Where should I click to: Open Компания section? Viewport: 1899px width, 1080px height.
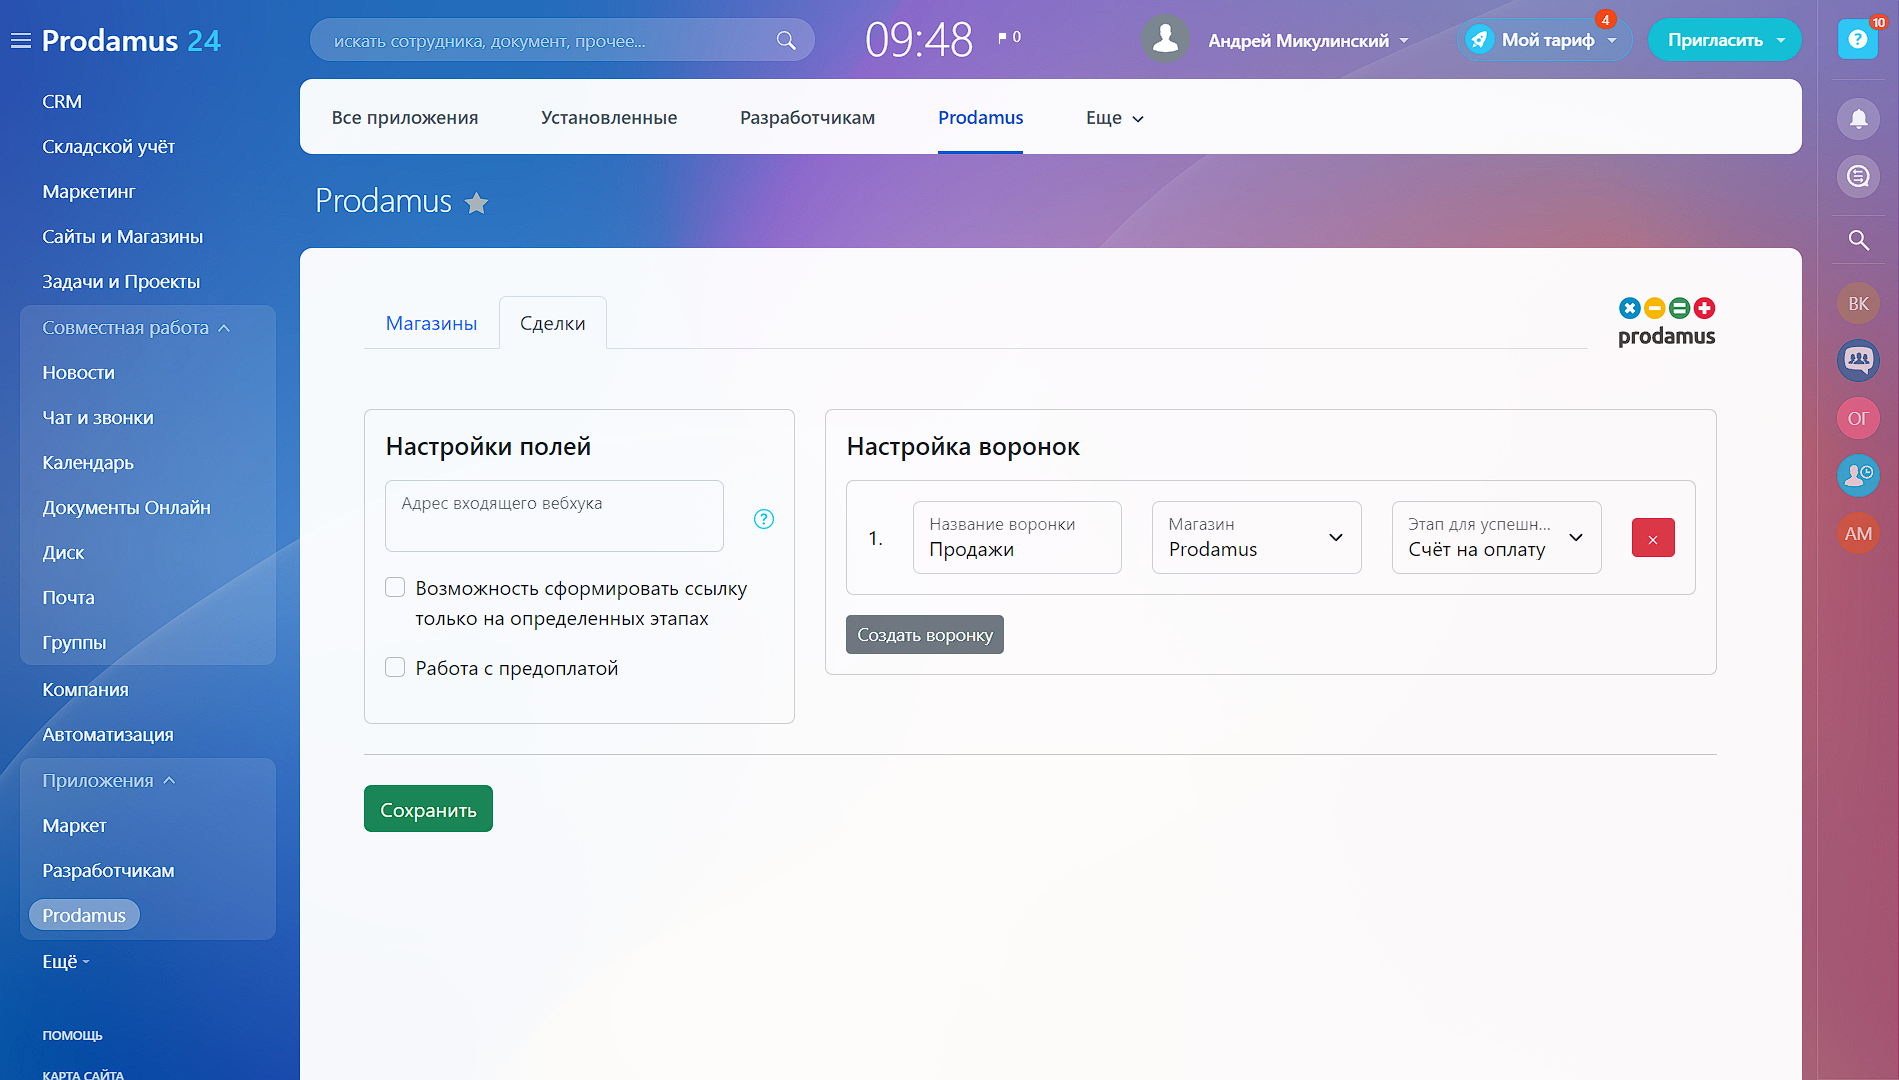point(85,690)
